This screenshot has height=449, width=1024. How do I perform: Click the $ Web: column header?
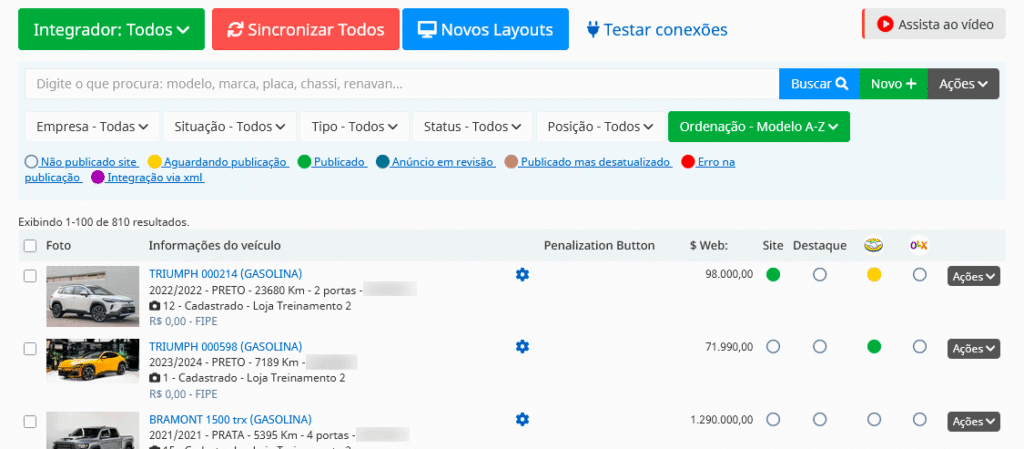pos(709,245)
